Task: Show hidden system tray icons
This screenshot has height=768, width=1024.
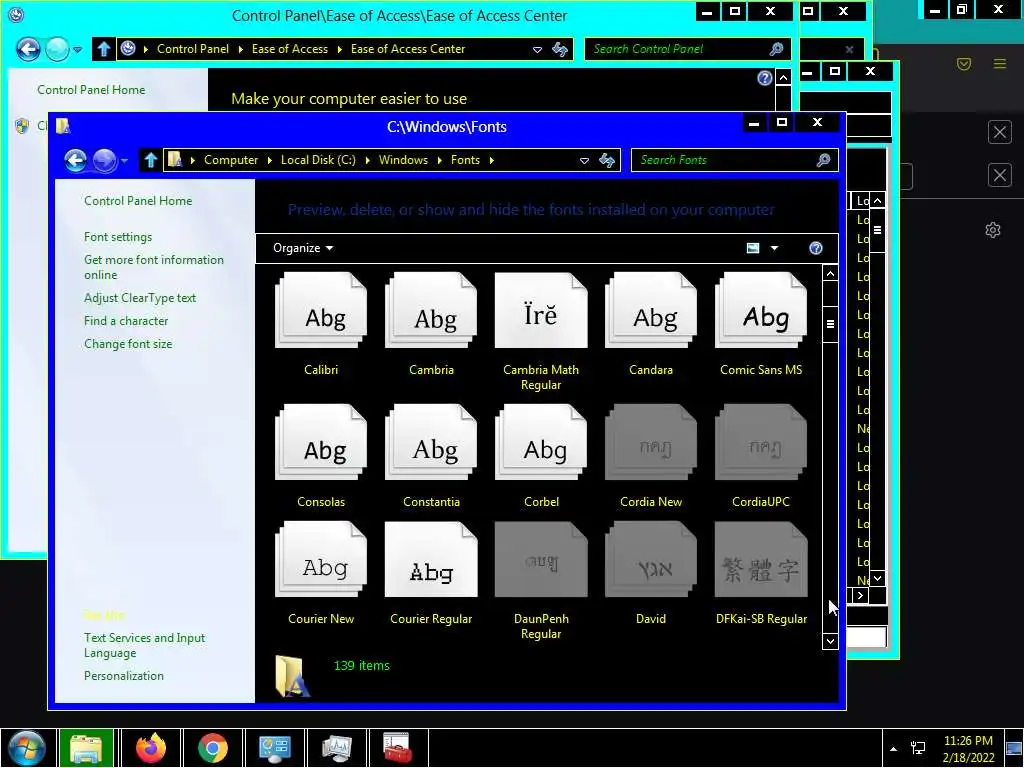Action: pos(893,749)
